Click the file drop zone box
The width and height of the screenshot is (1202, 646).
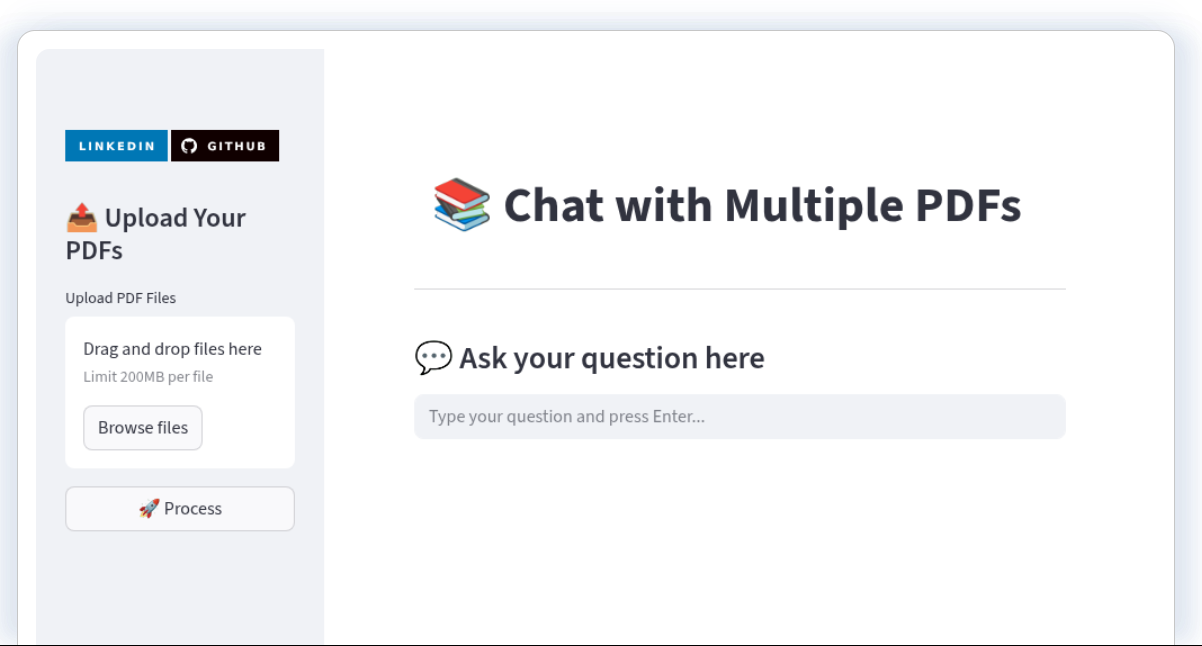tap(180, 392)
